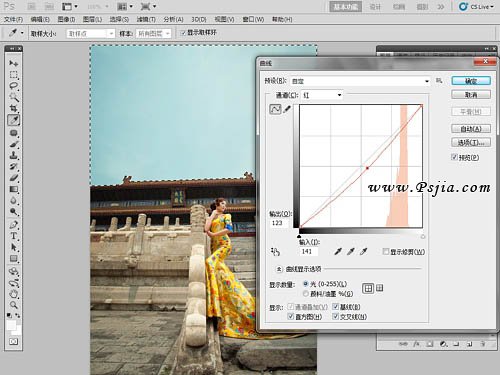Screen dimensions: 500x375
Task: Open the 取样大小 sample size dropdown
Action: click(x=91, y=33)
